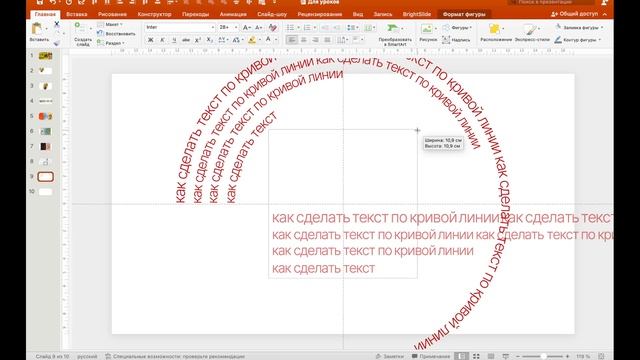Viewport: 640px width, 360px height.
Task: Click the presentation search field
Action: pos(551,2)
